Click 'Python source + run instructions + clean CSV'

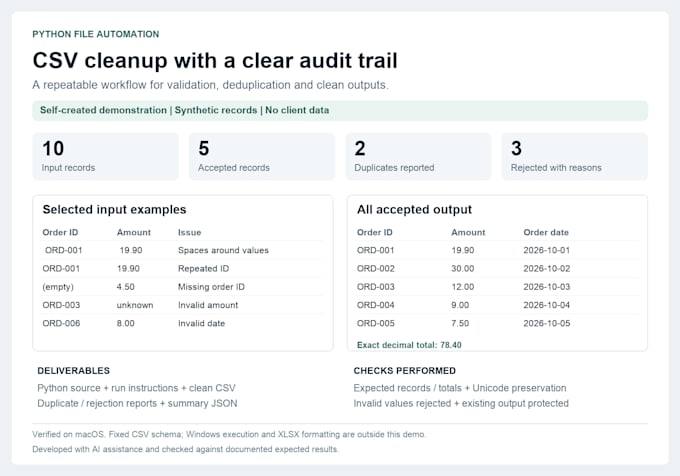point(136,388)
